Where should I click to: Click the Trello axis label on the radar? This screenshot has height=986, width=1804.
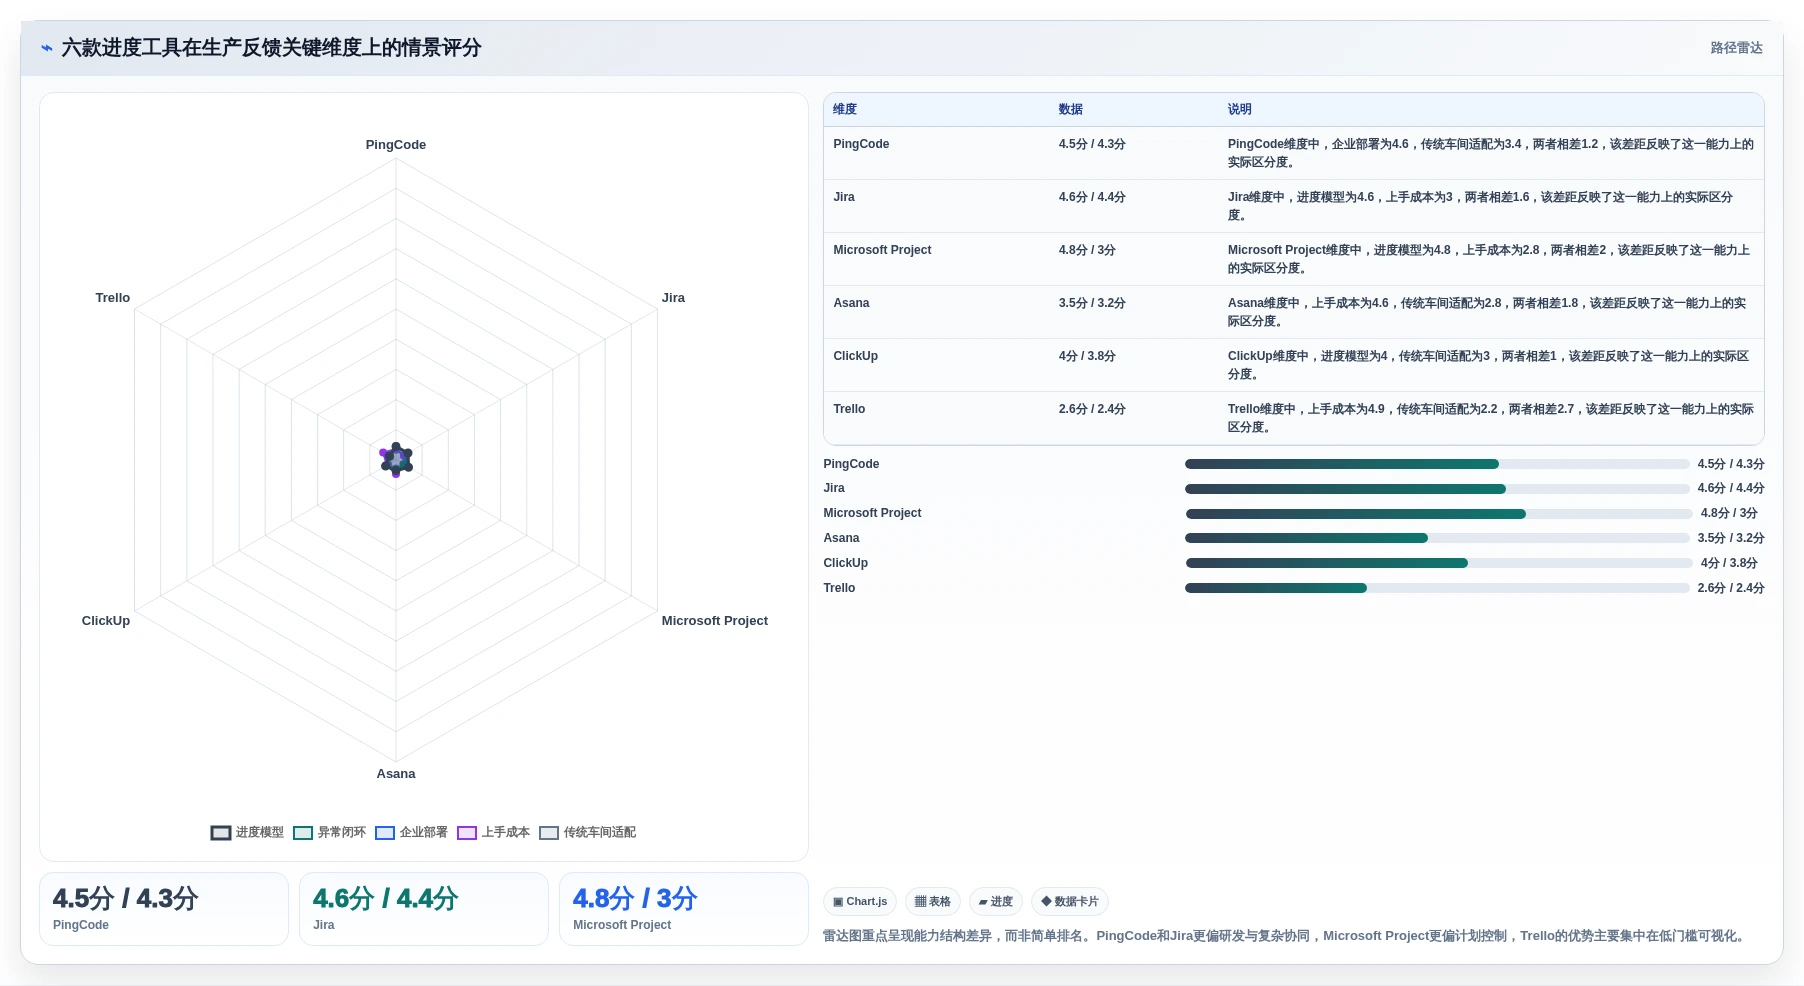(113, 298)
